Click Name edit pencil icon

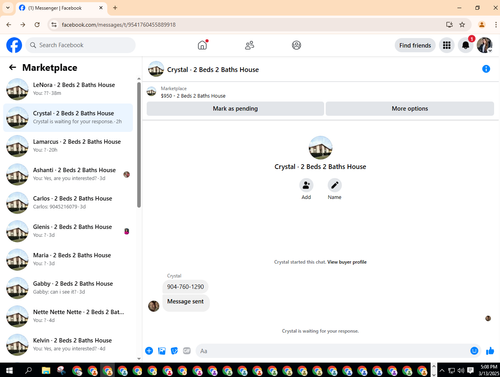334,185
